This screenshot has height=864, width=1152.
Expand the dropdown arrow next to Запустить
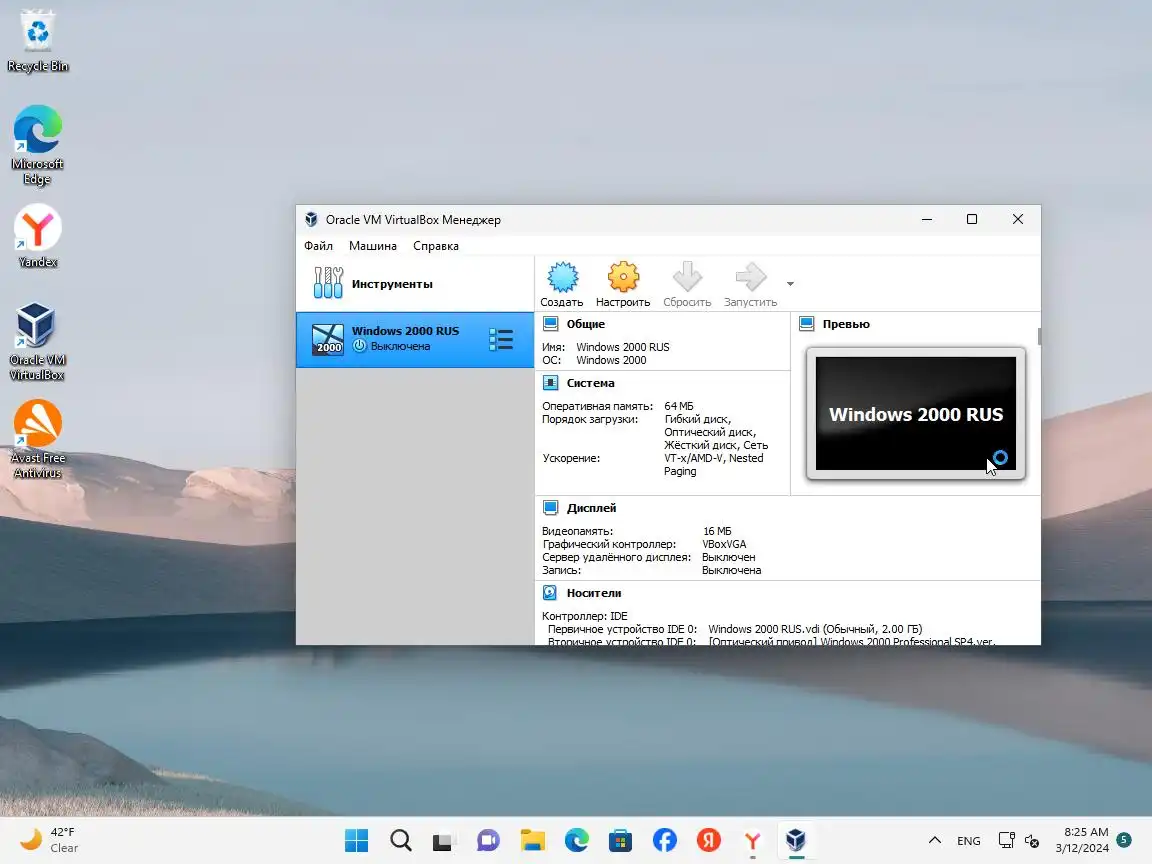click(x=791, y=284)
